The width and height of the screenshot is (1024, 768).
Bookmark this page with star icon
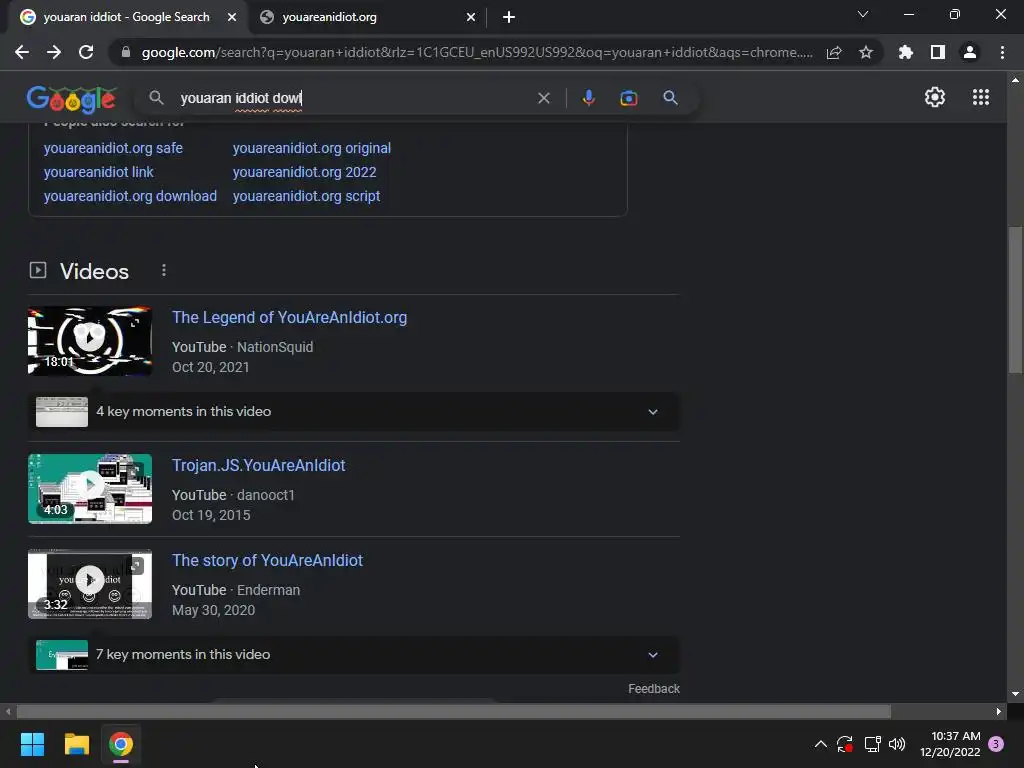[x=866, y=52]
